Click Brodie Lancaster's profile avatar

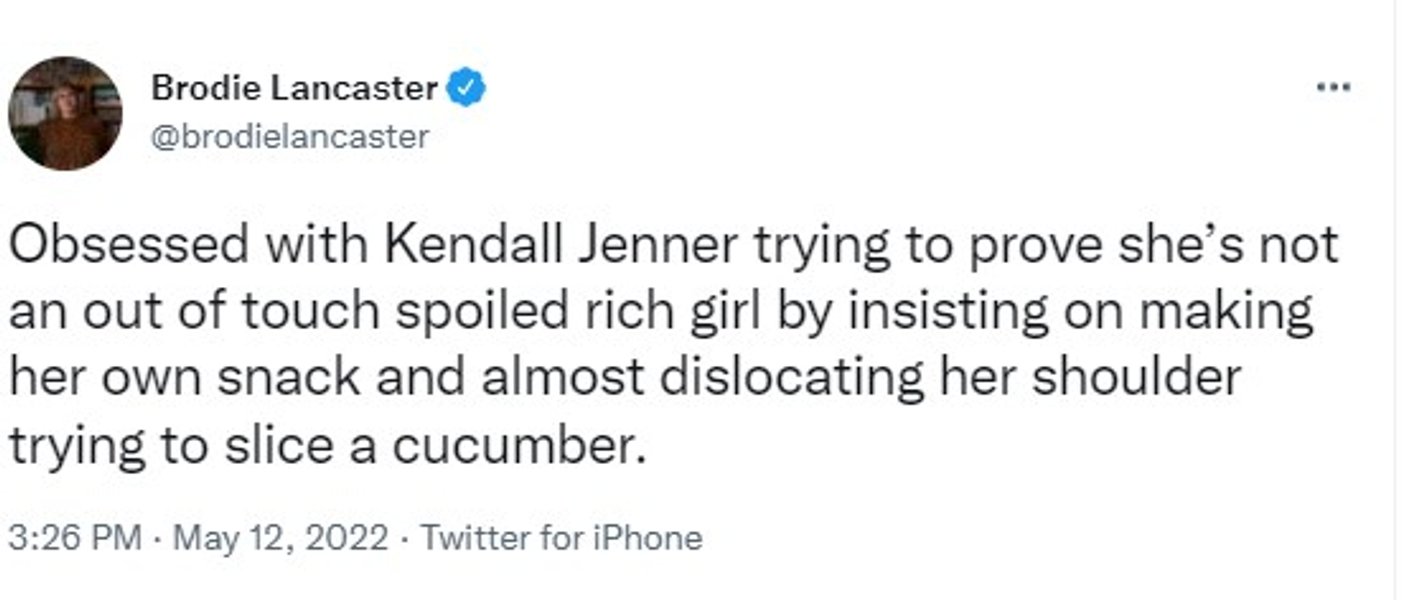click(x=65, y=113)
